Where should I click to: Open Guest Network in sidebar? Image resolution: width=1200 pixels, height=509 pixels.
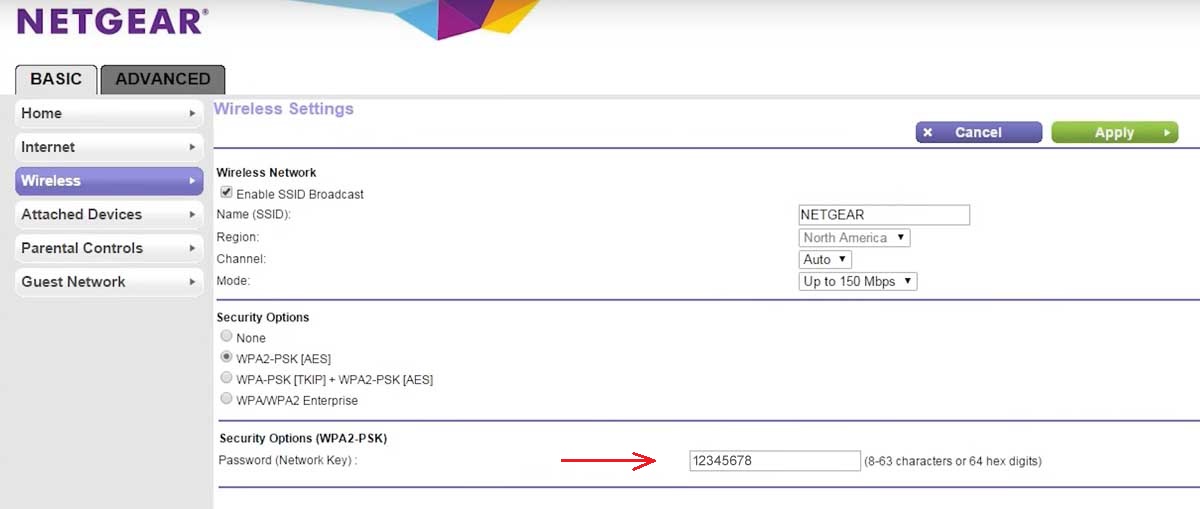(x=109, y=282)
